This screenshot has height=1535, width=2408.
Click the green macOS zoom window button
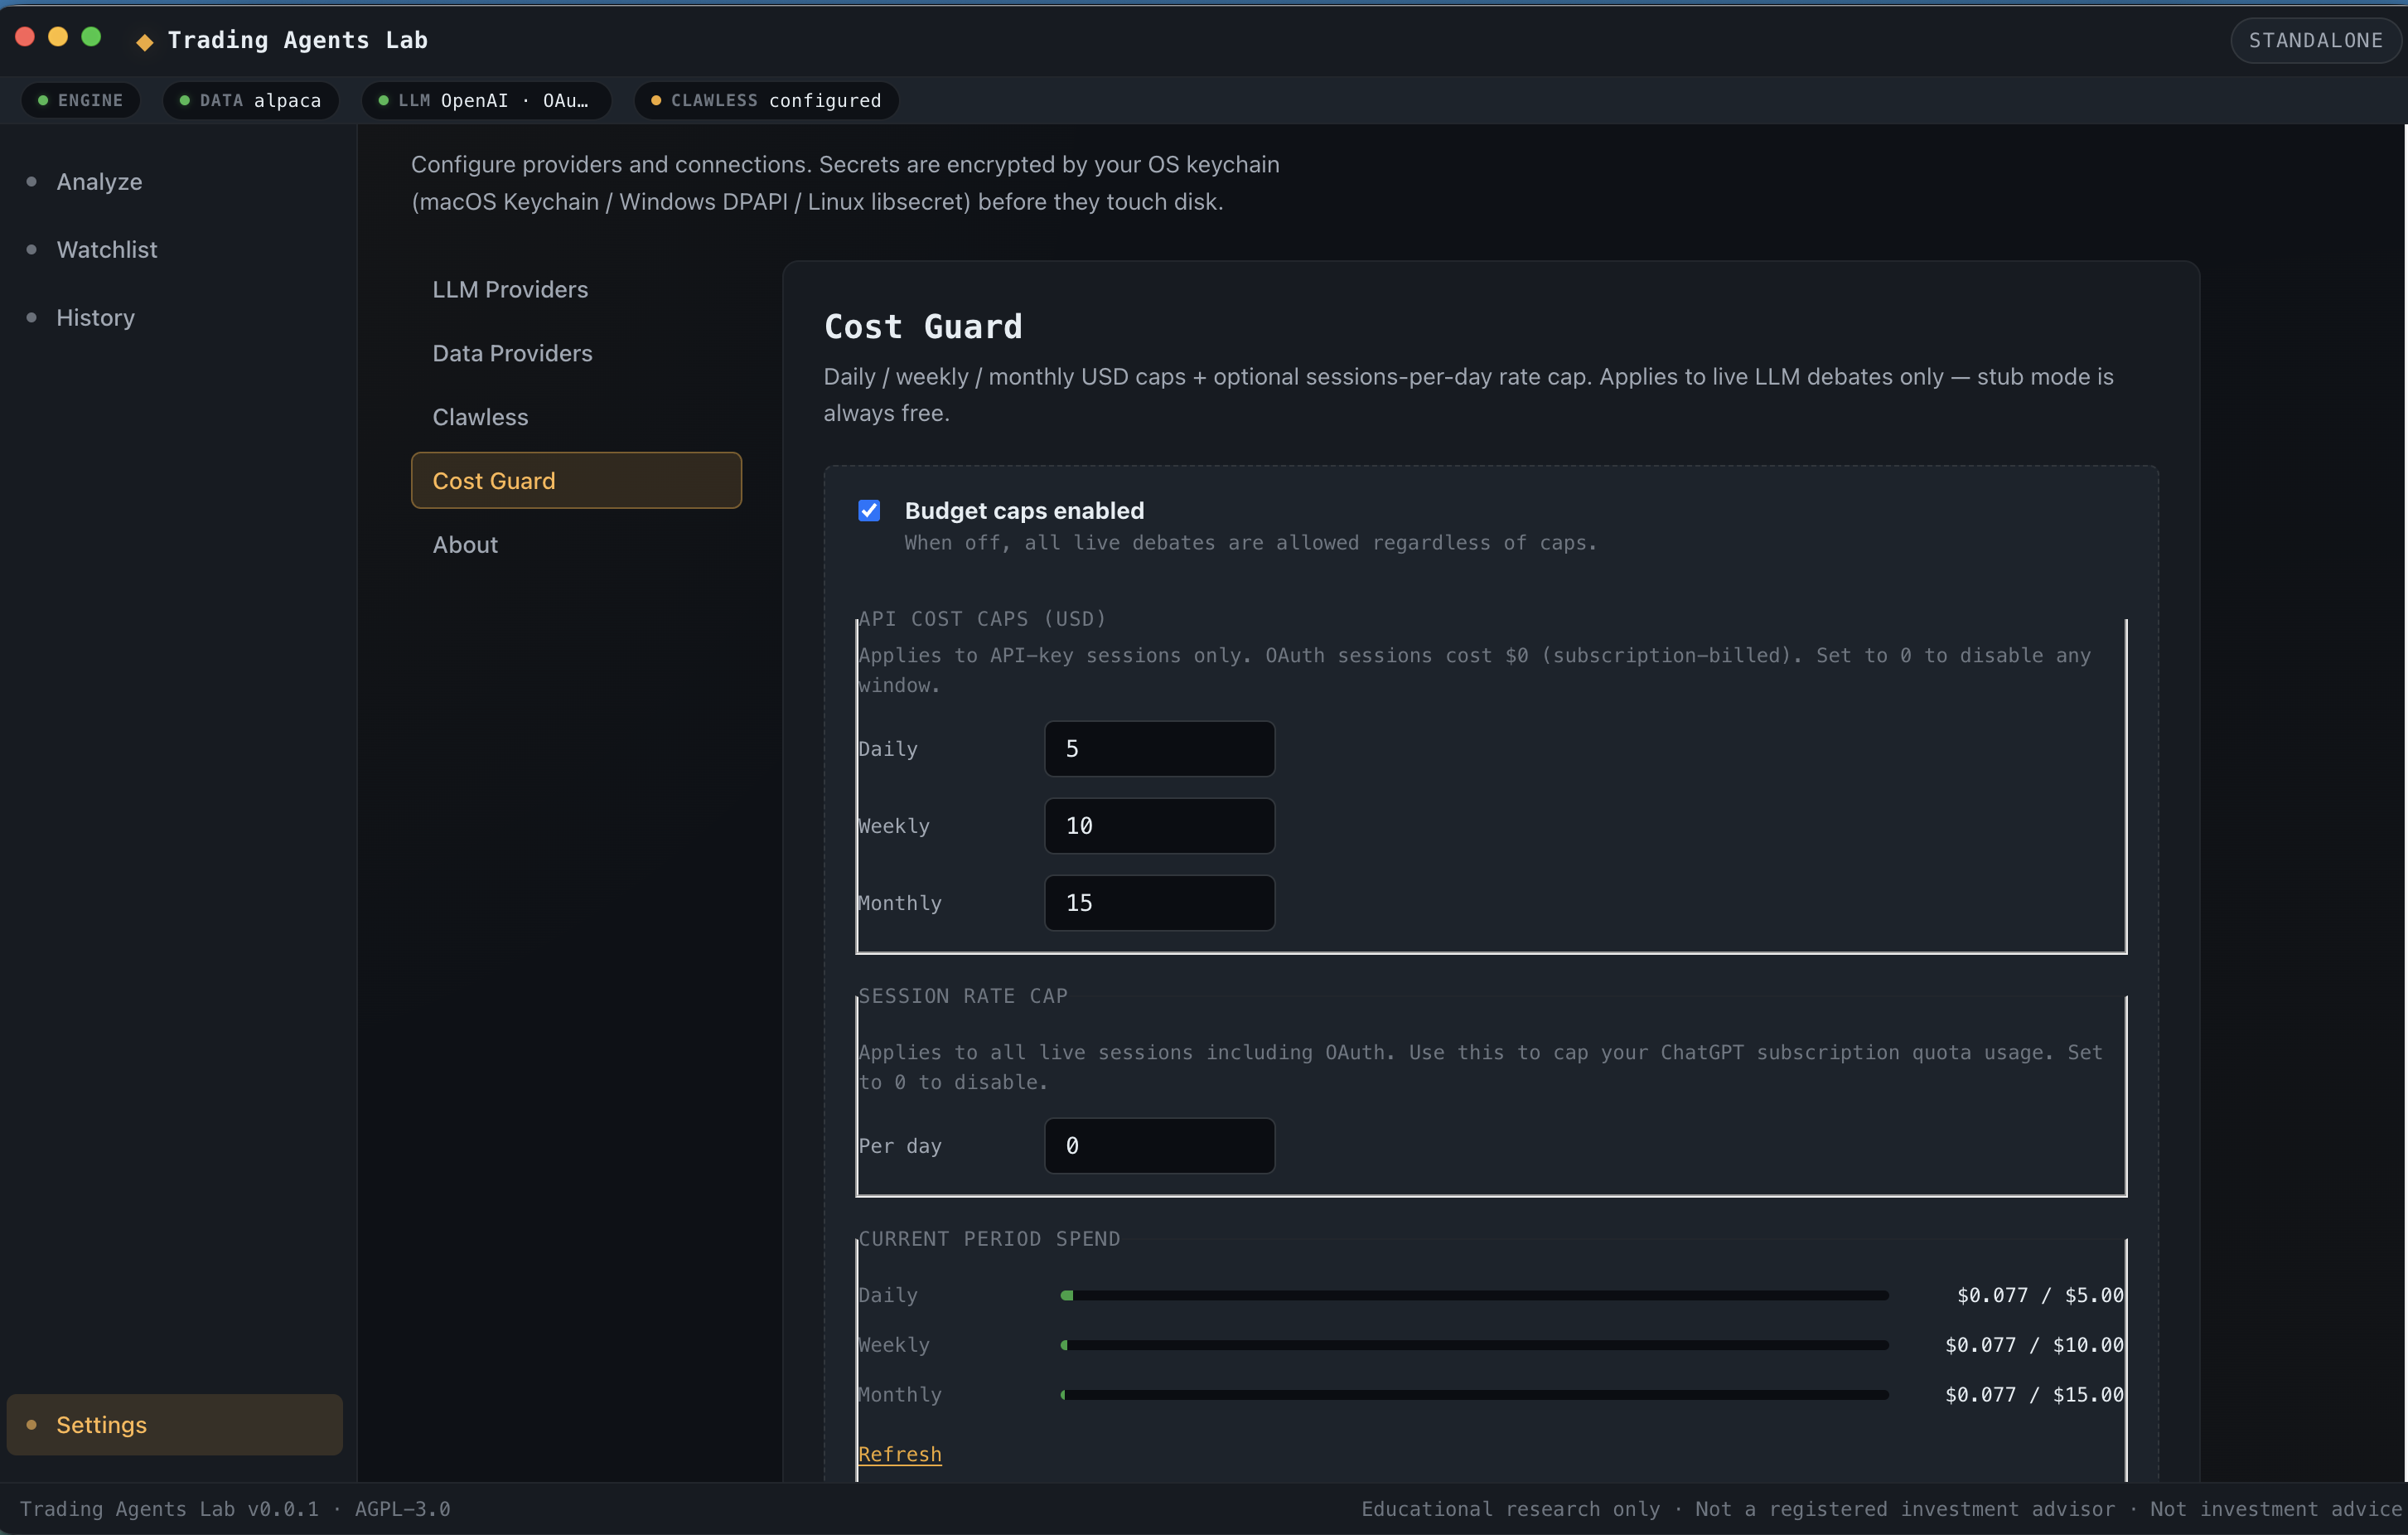pos(91,37)
